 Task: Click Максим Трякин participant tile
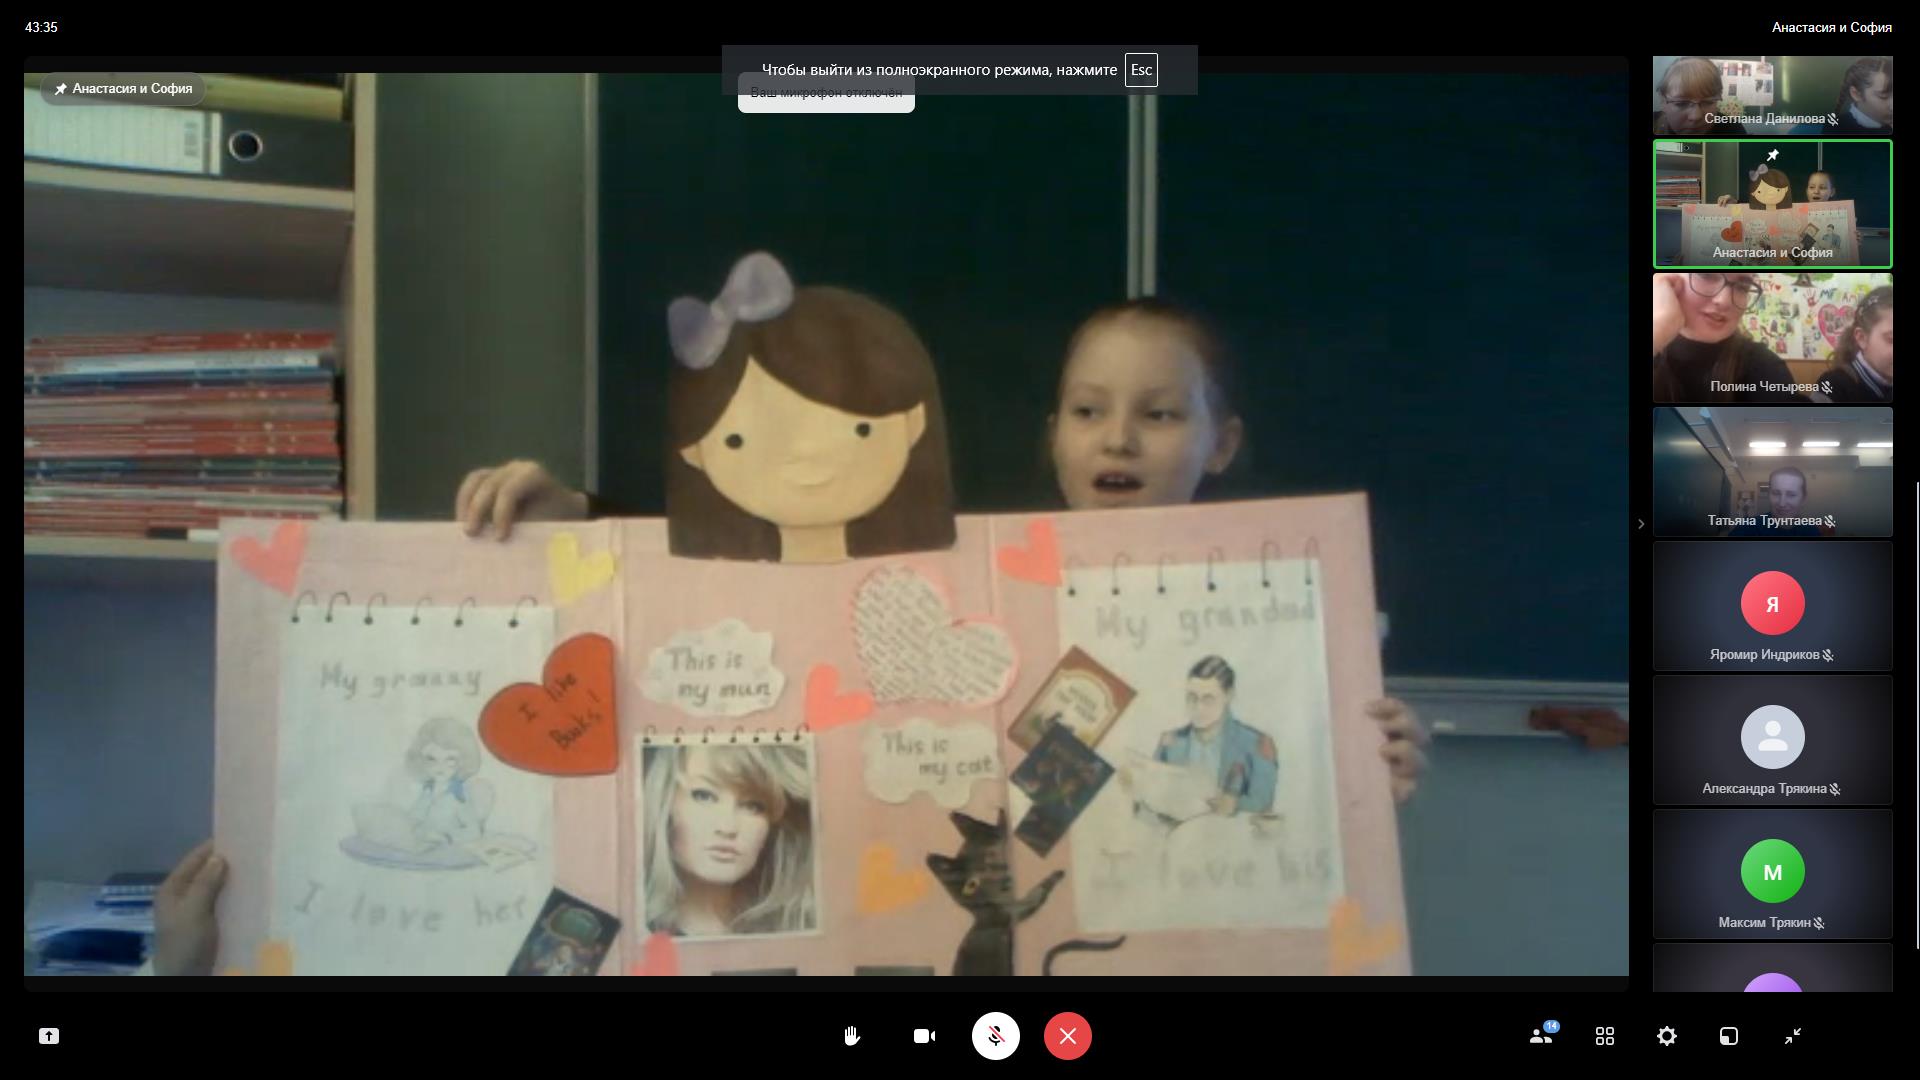1772,873
